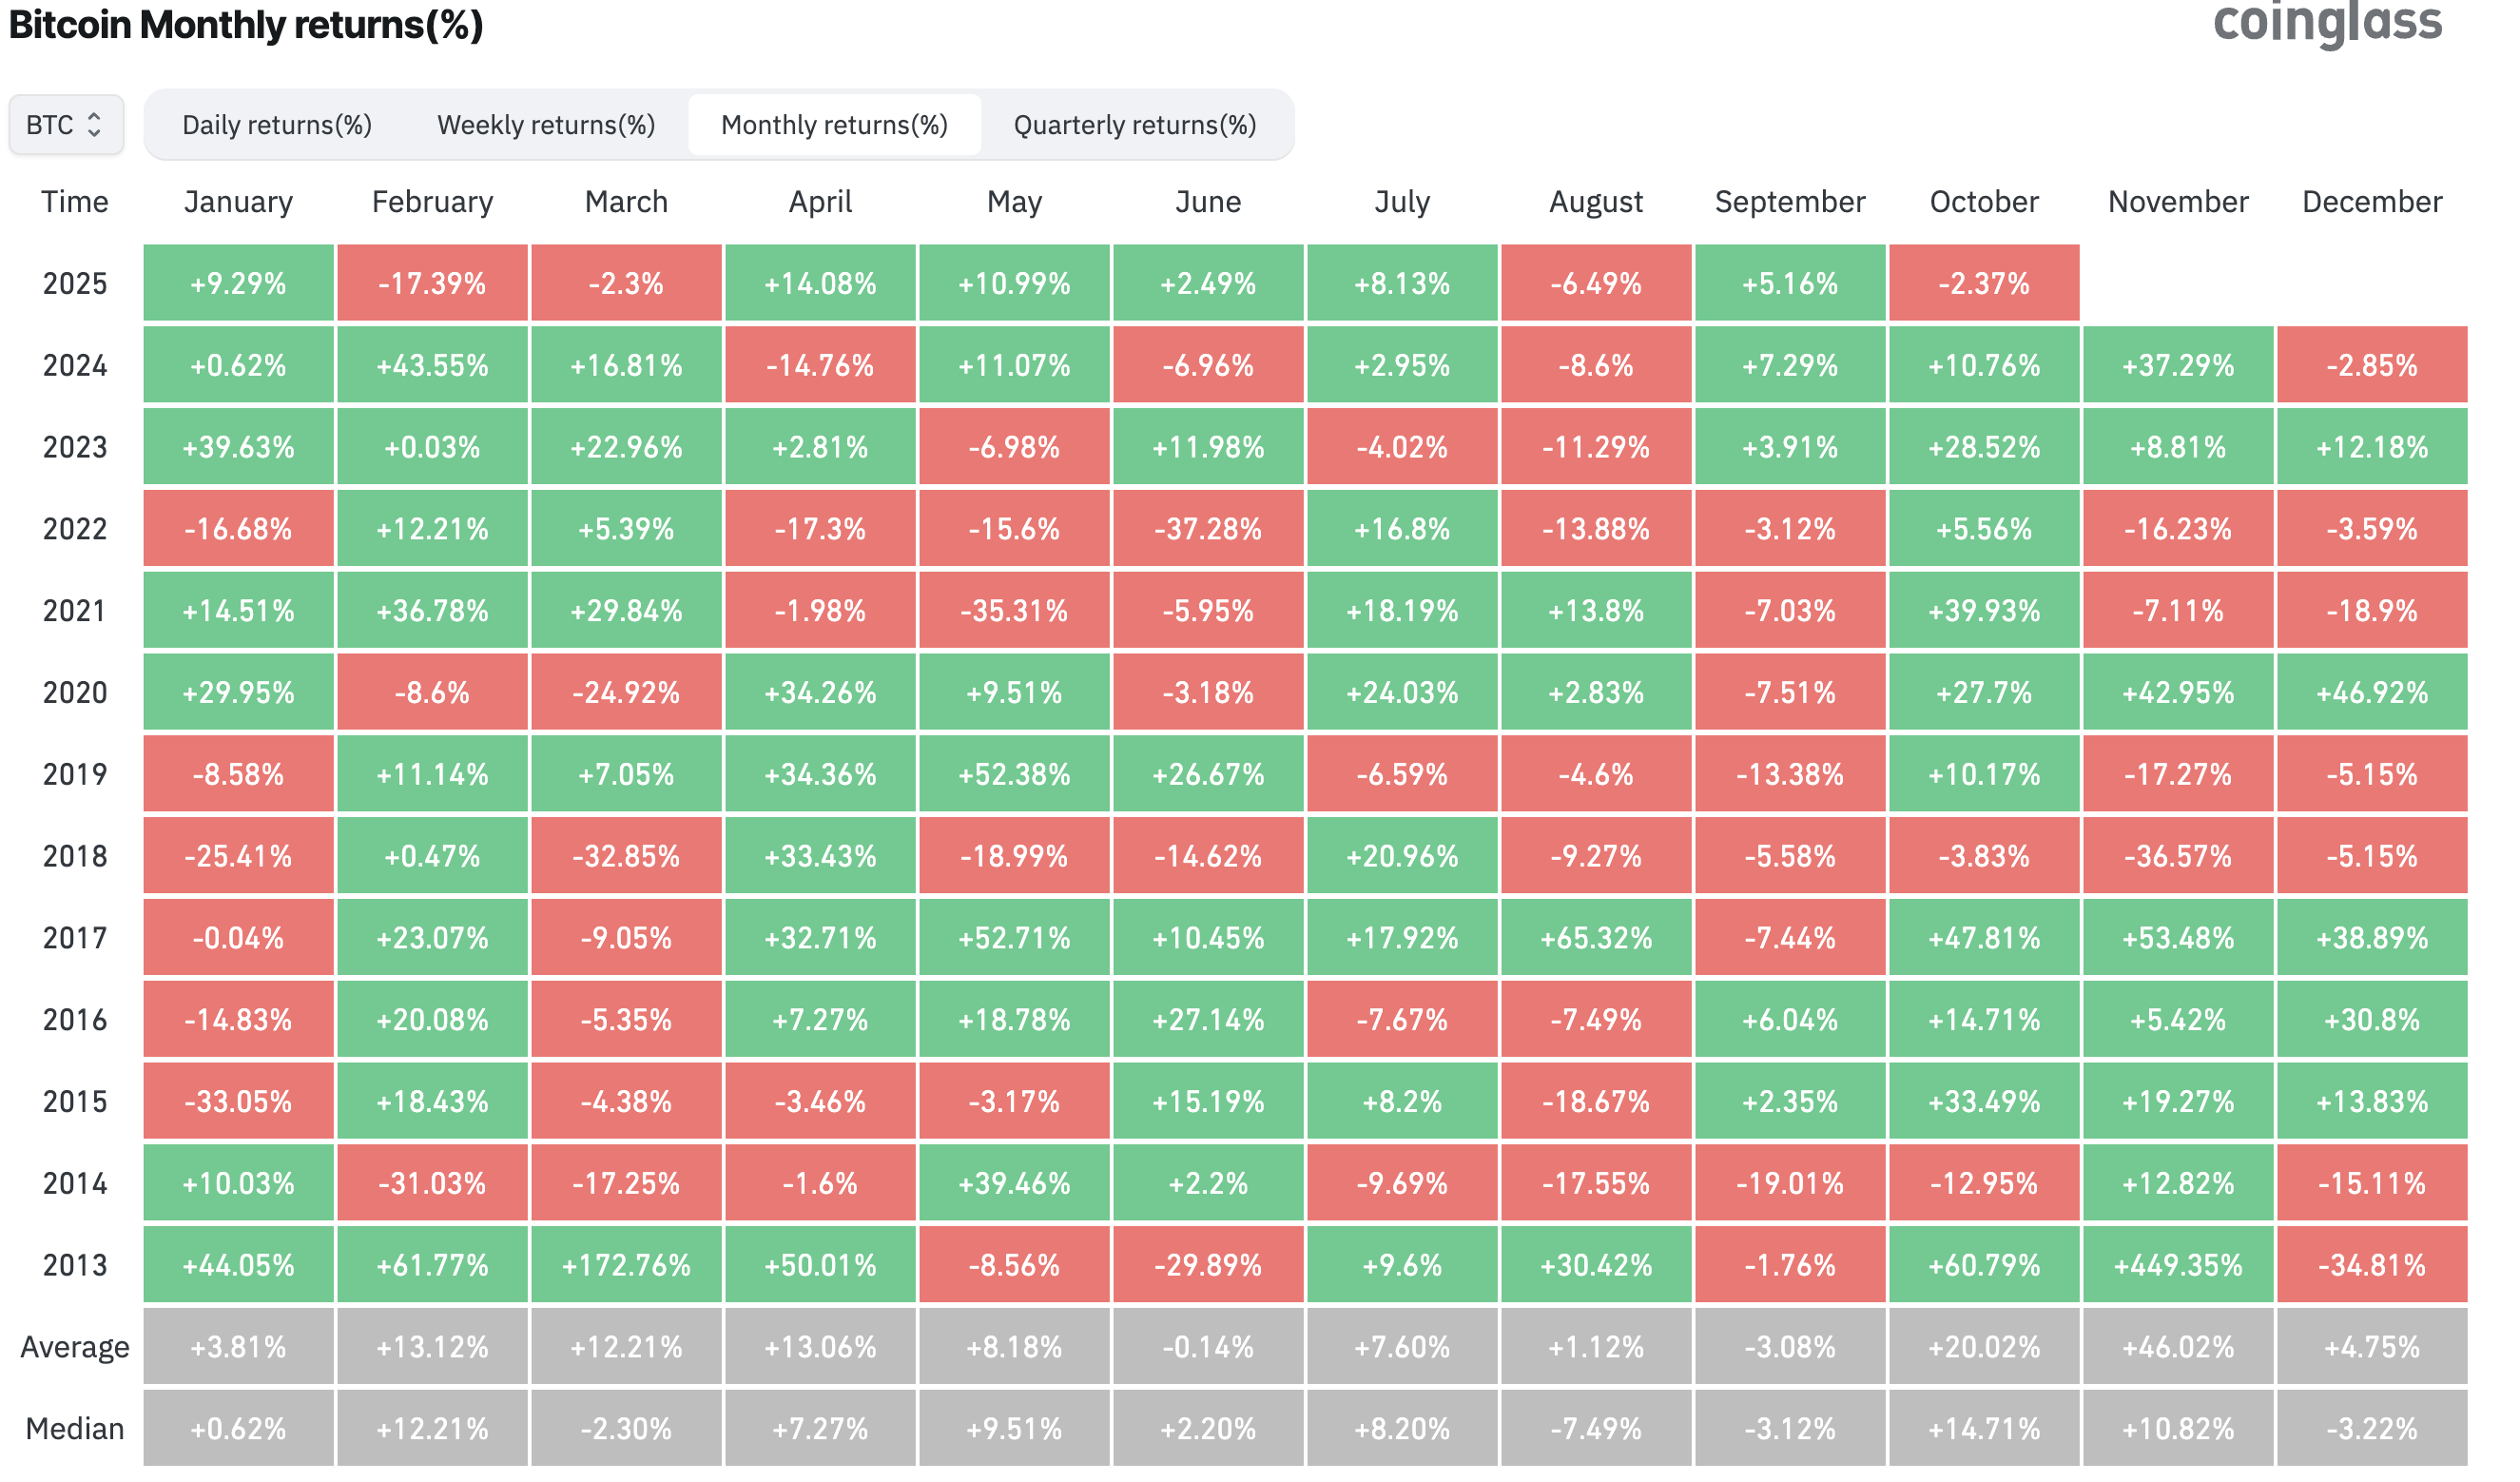Open the BTC coin selector

pyautogui.click(x=66, y=124)
